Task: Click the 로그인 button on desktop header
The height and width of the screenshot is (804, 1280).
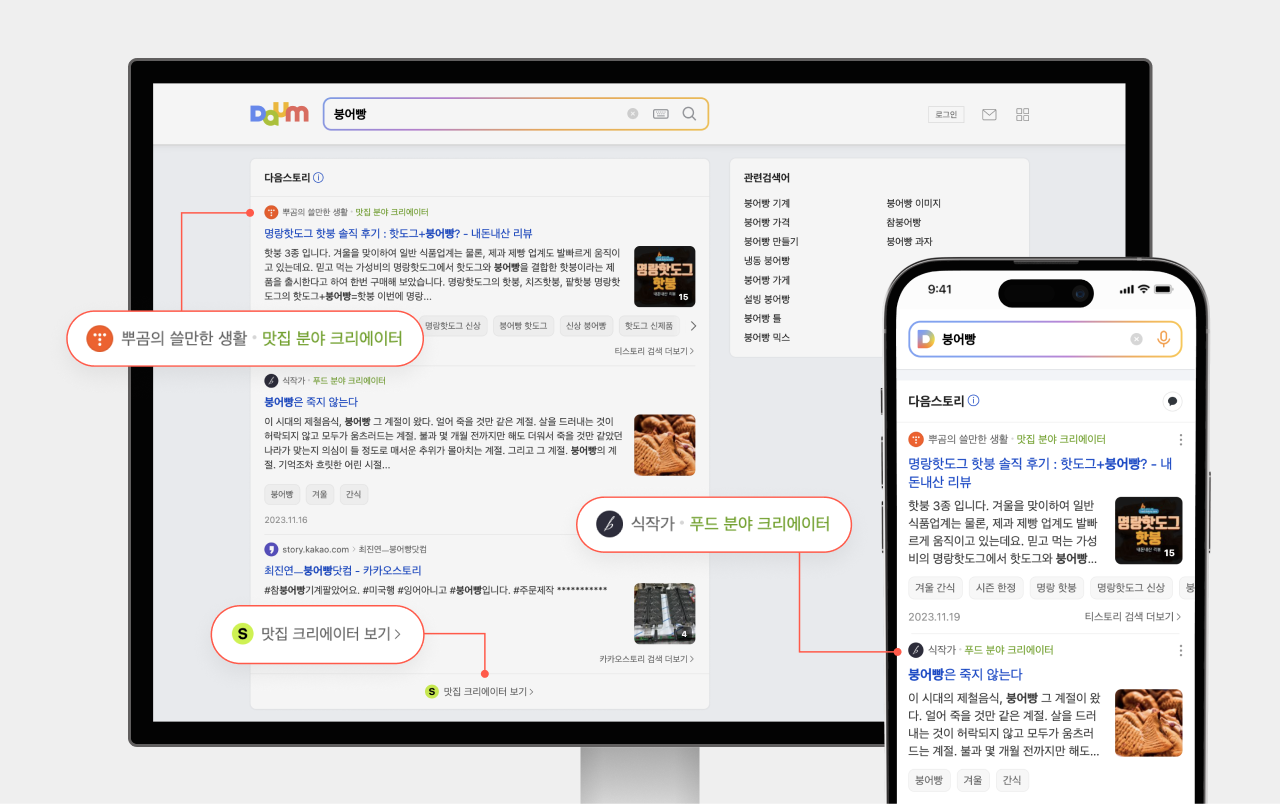Action: click(x=946, y=115)
